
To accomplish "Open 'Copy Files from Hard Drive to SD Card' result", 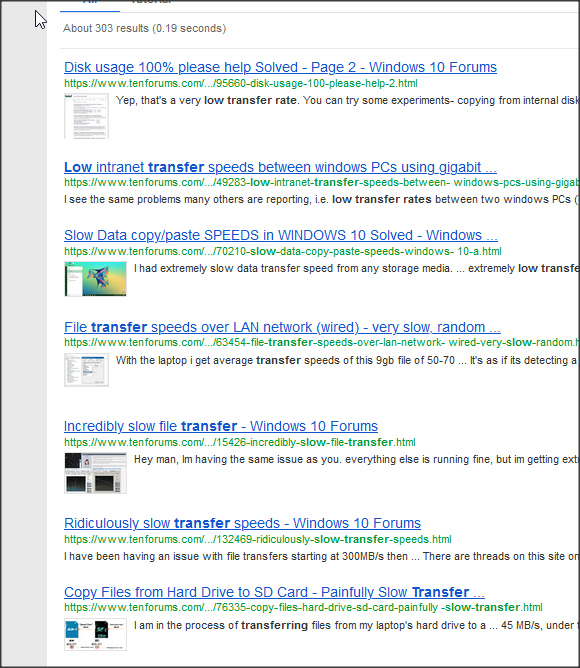I will point(274,592).
